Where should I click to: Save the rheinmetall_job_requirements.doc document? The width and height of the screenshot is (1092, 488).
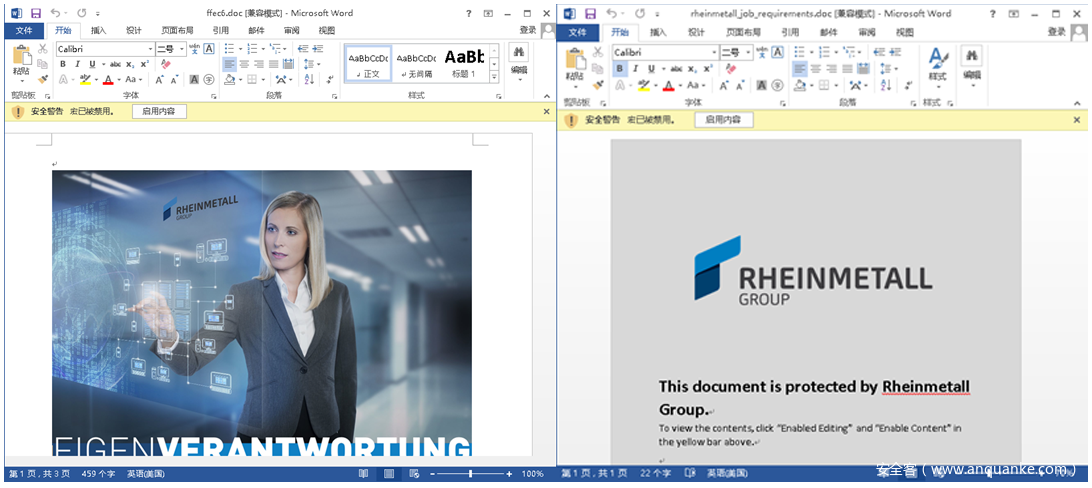pyautogui.click(x=591, y=14)
